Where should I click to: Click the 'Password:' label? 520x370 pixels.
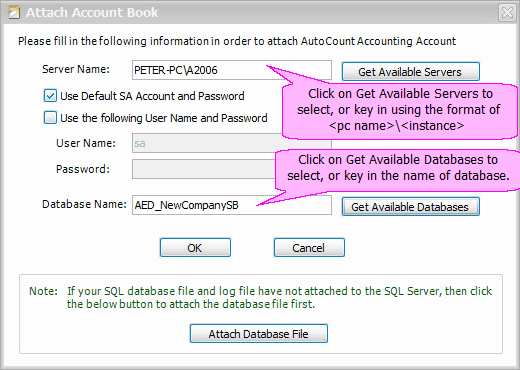tap(83, 169)
